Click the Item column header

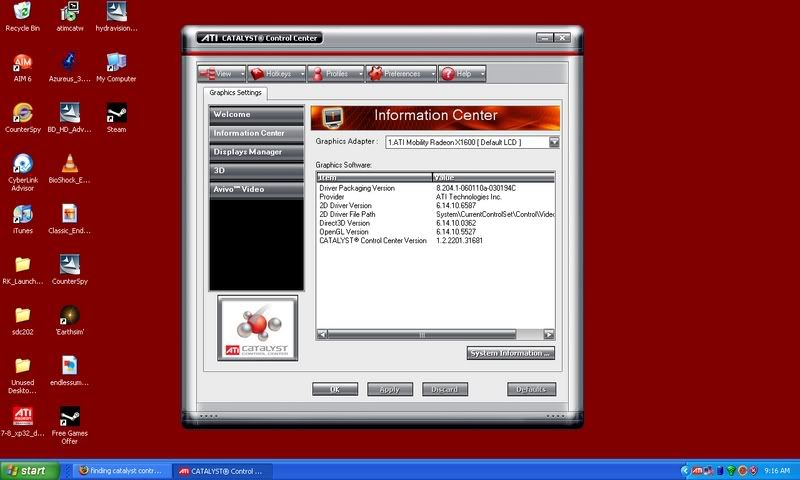click(374, 177)
